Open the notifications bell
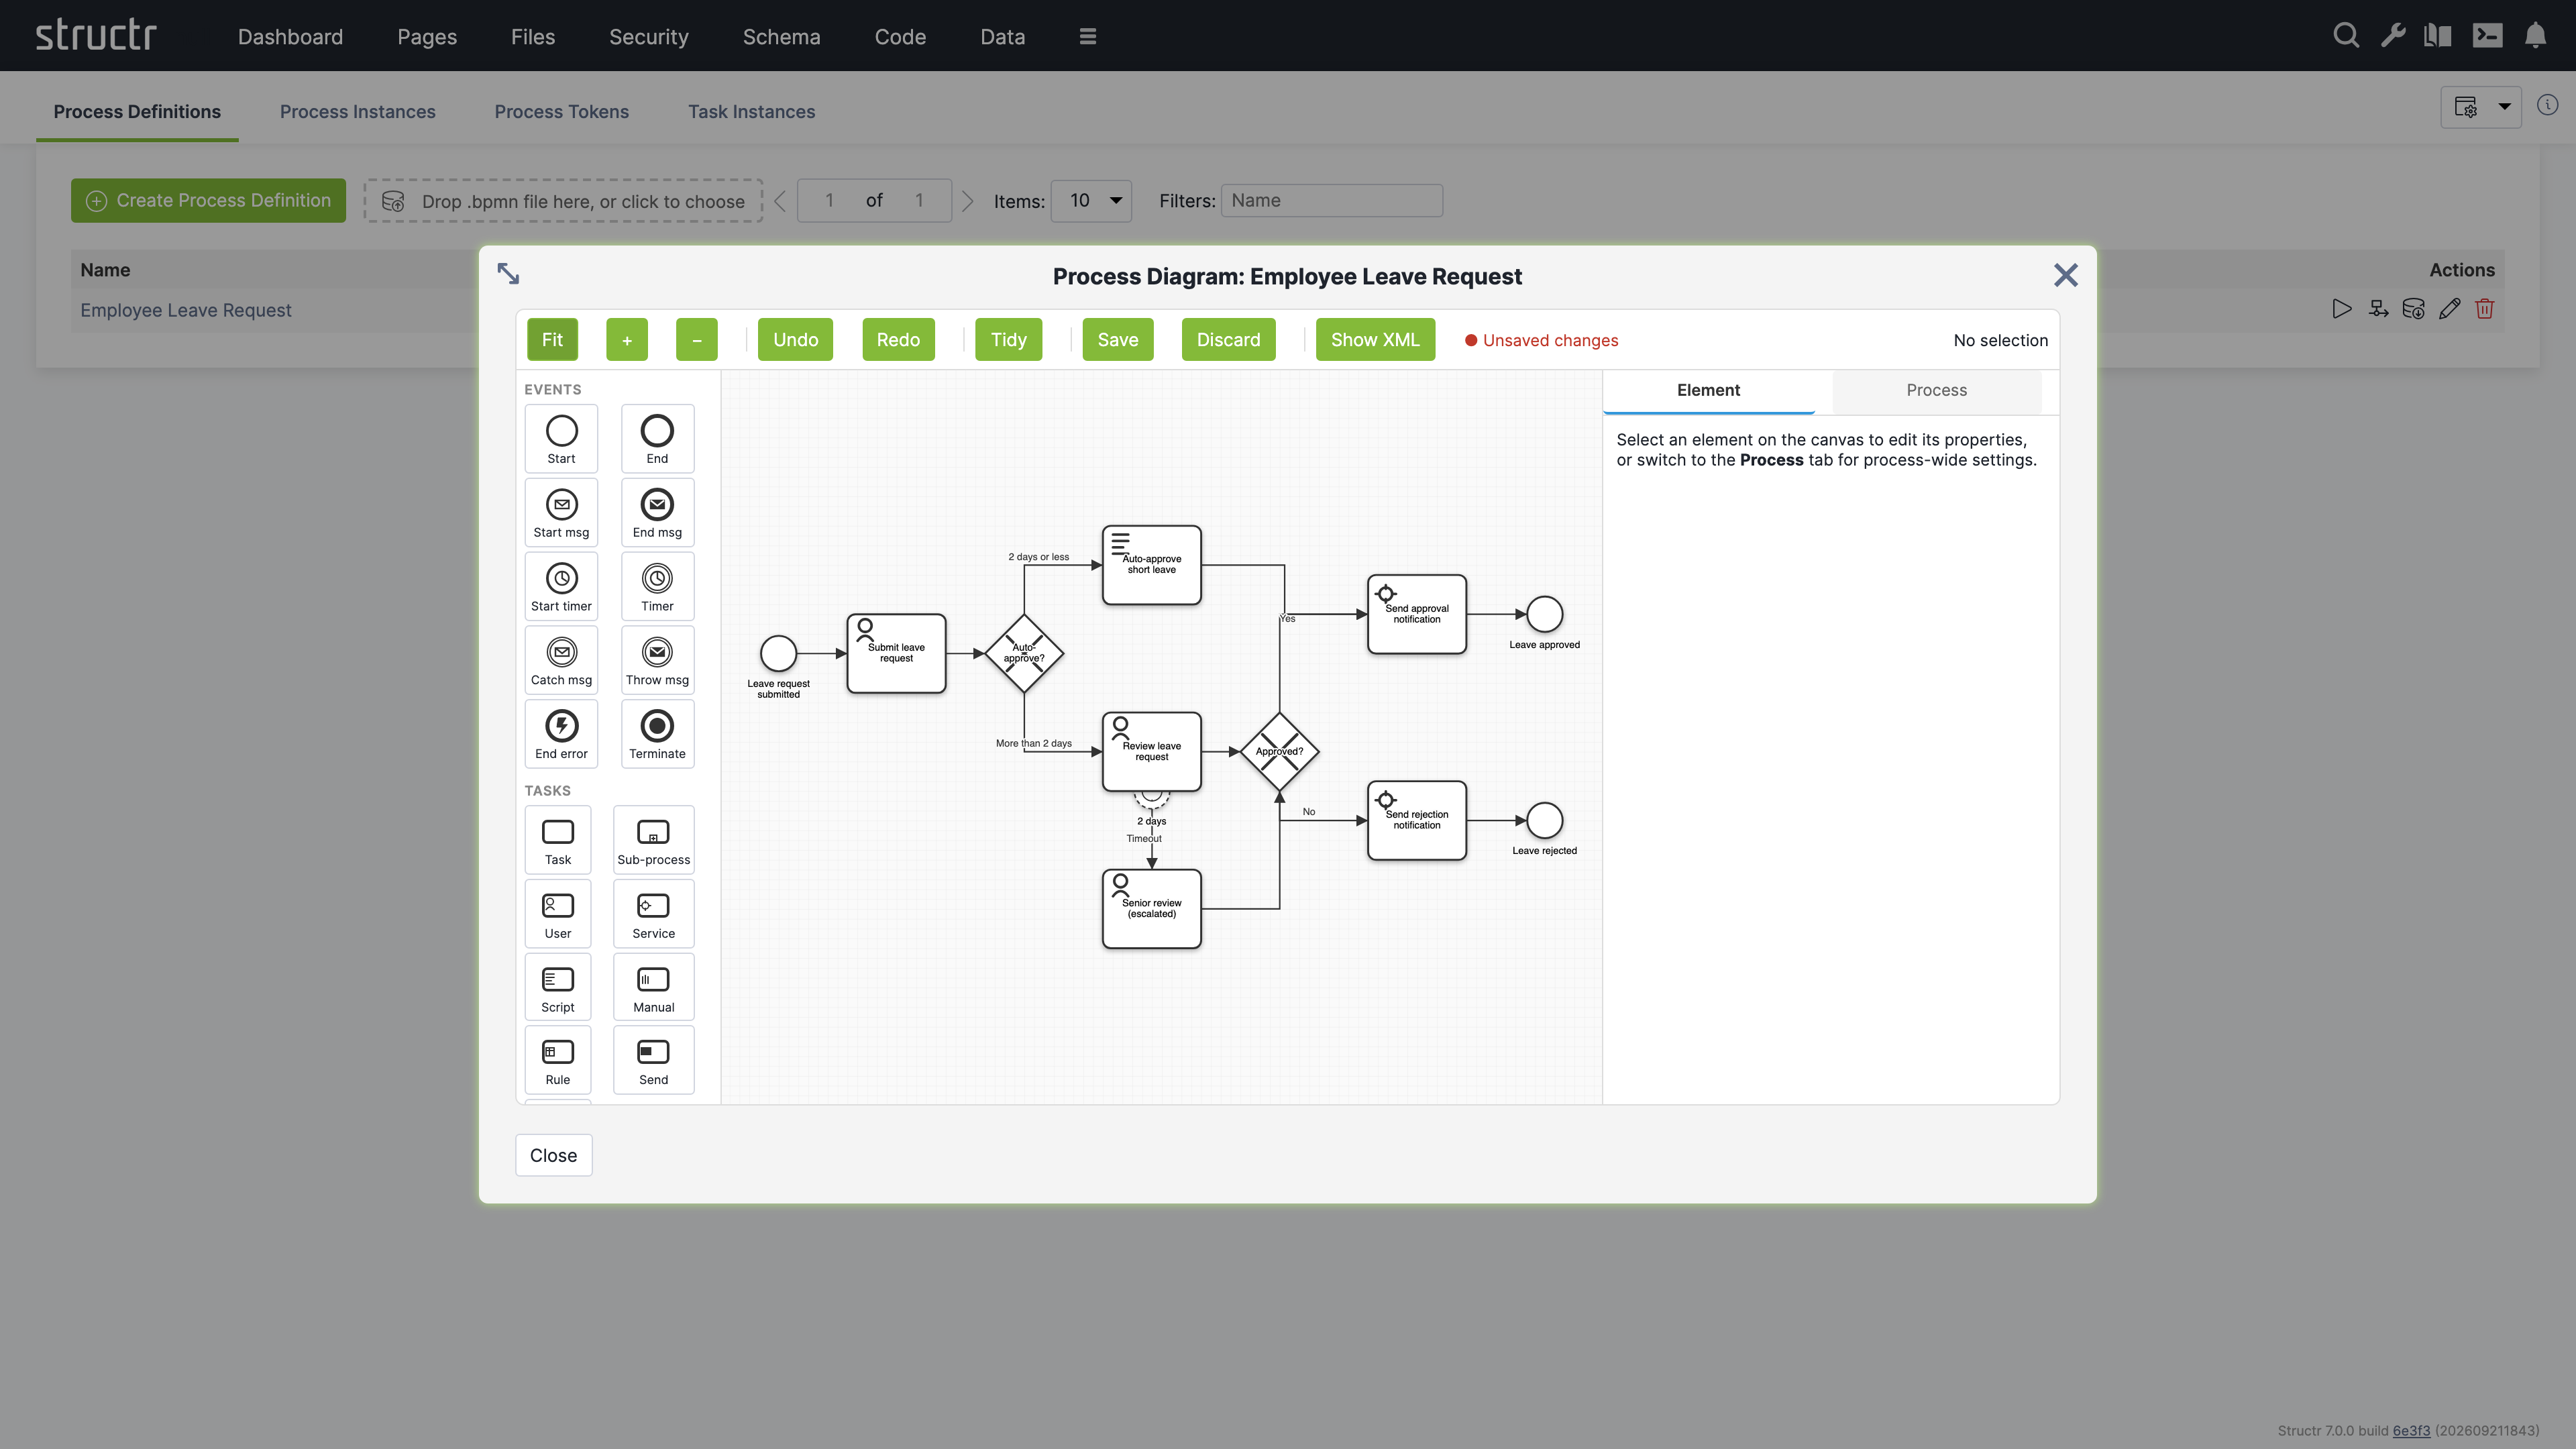Image resolution: width=2576 pixels, height=1449 pixels. click(x=2536, y=36)
